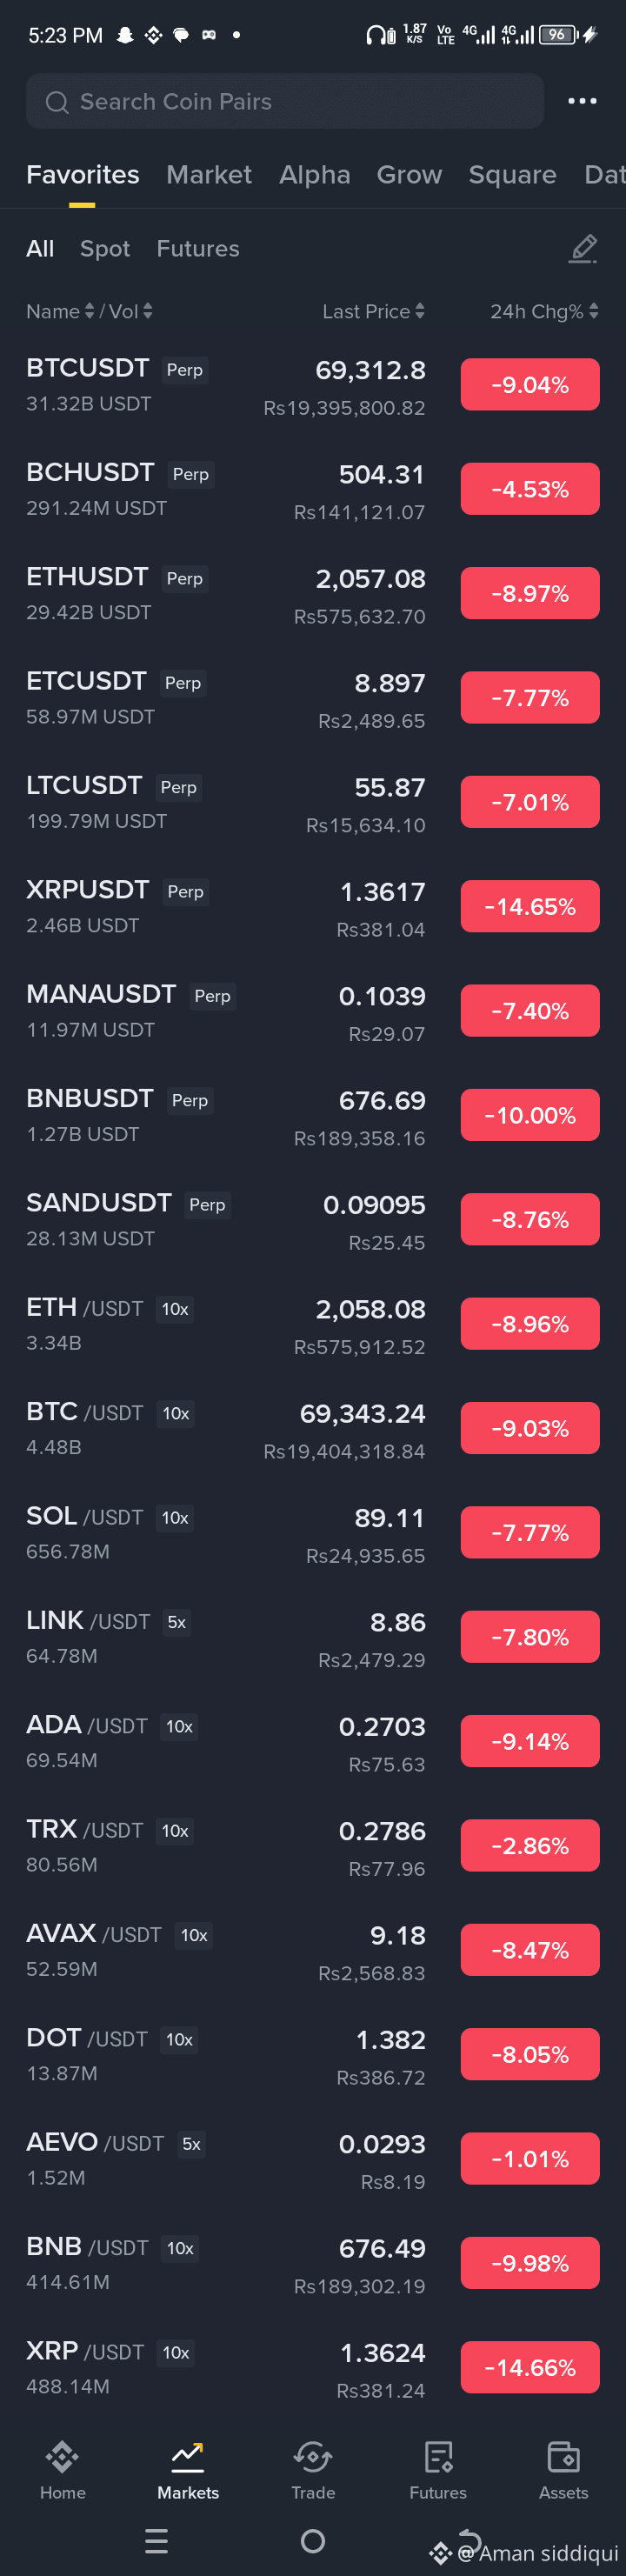Go to Home via bottom navigation icon

coord(62,2456)
